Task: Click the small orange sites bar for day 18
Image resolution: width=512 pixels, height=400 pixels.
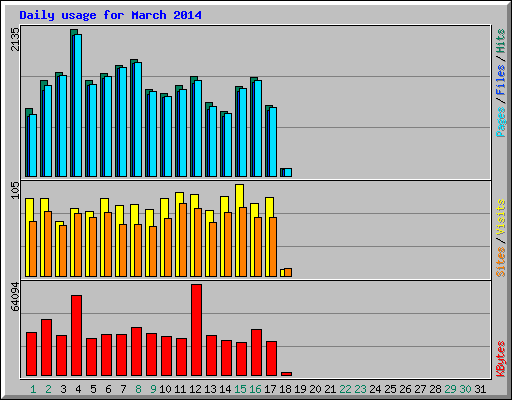Action: coord(288,272)
